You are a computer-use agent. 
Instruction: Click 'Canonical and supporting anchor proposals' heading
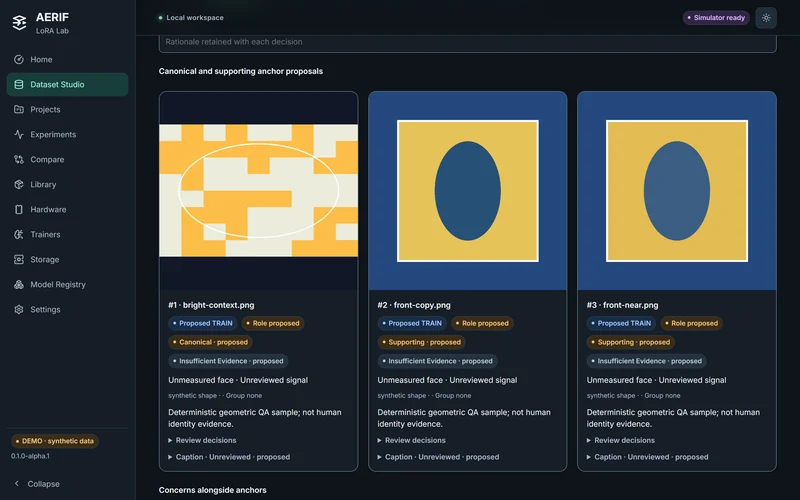[241, 71]
